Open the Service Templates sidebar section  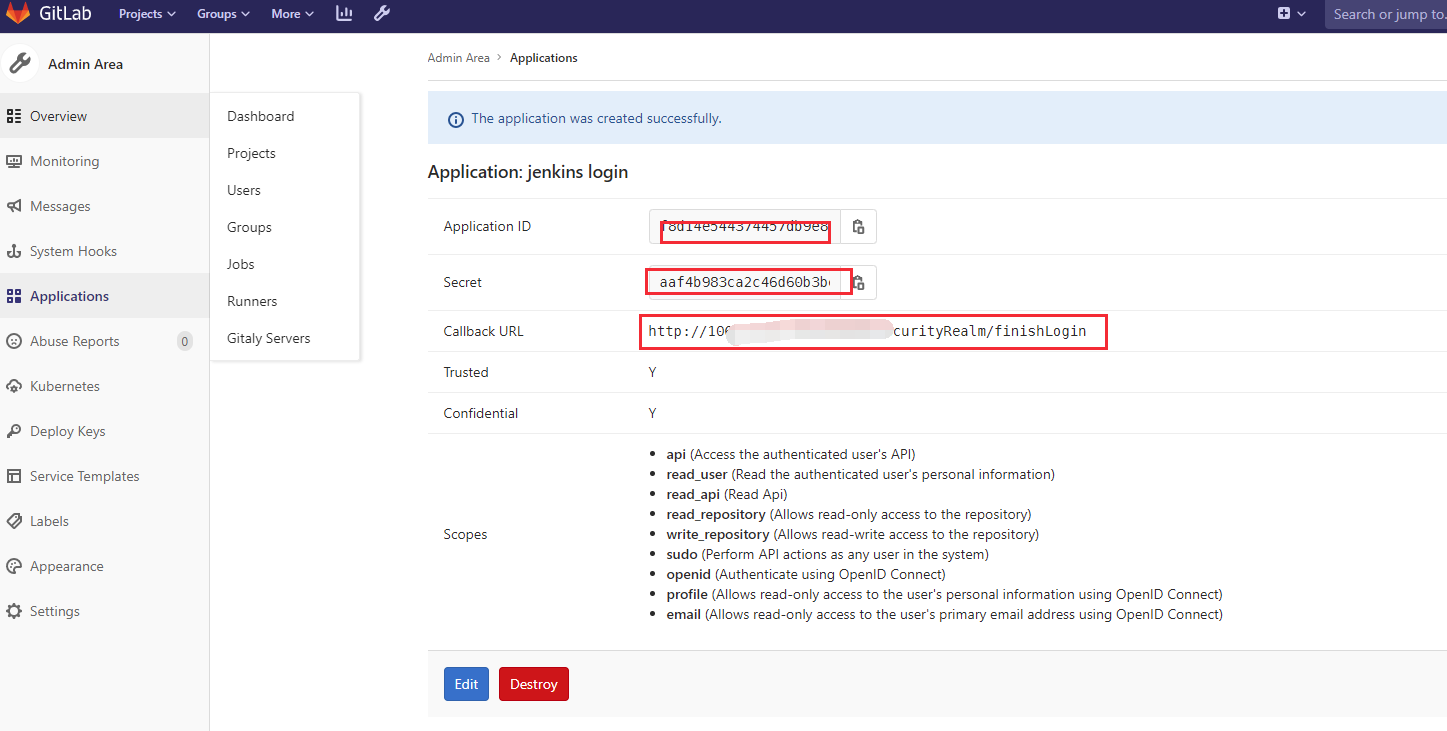click(104, 476)
